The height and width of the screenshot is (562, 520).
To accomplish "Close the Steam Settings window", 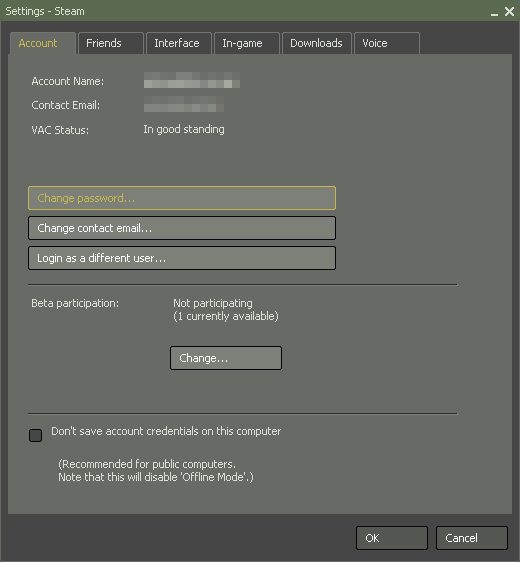I will point(509,11).
